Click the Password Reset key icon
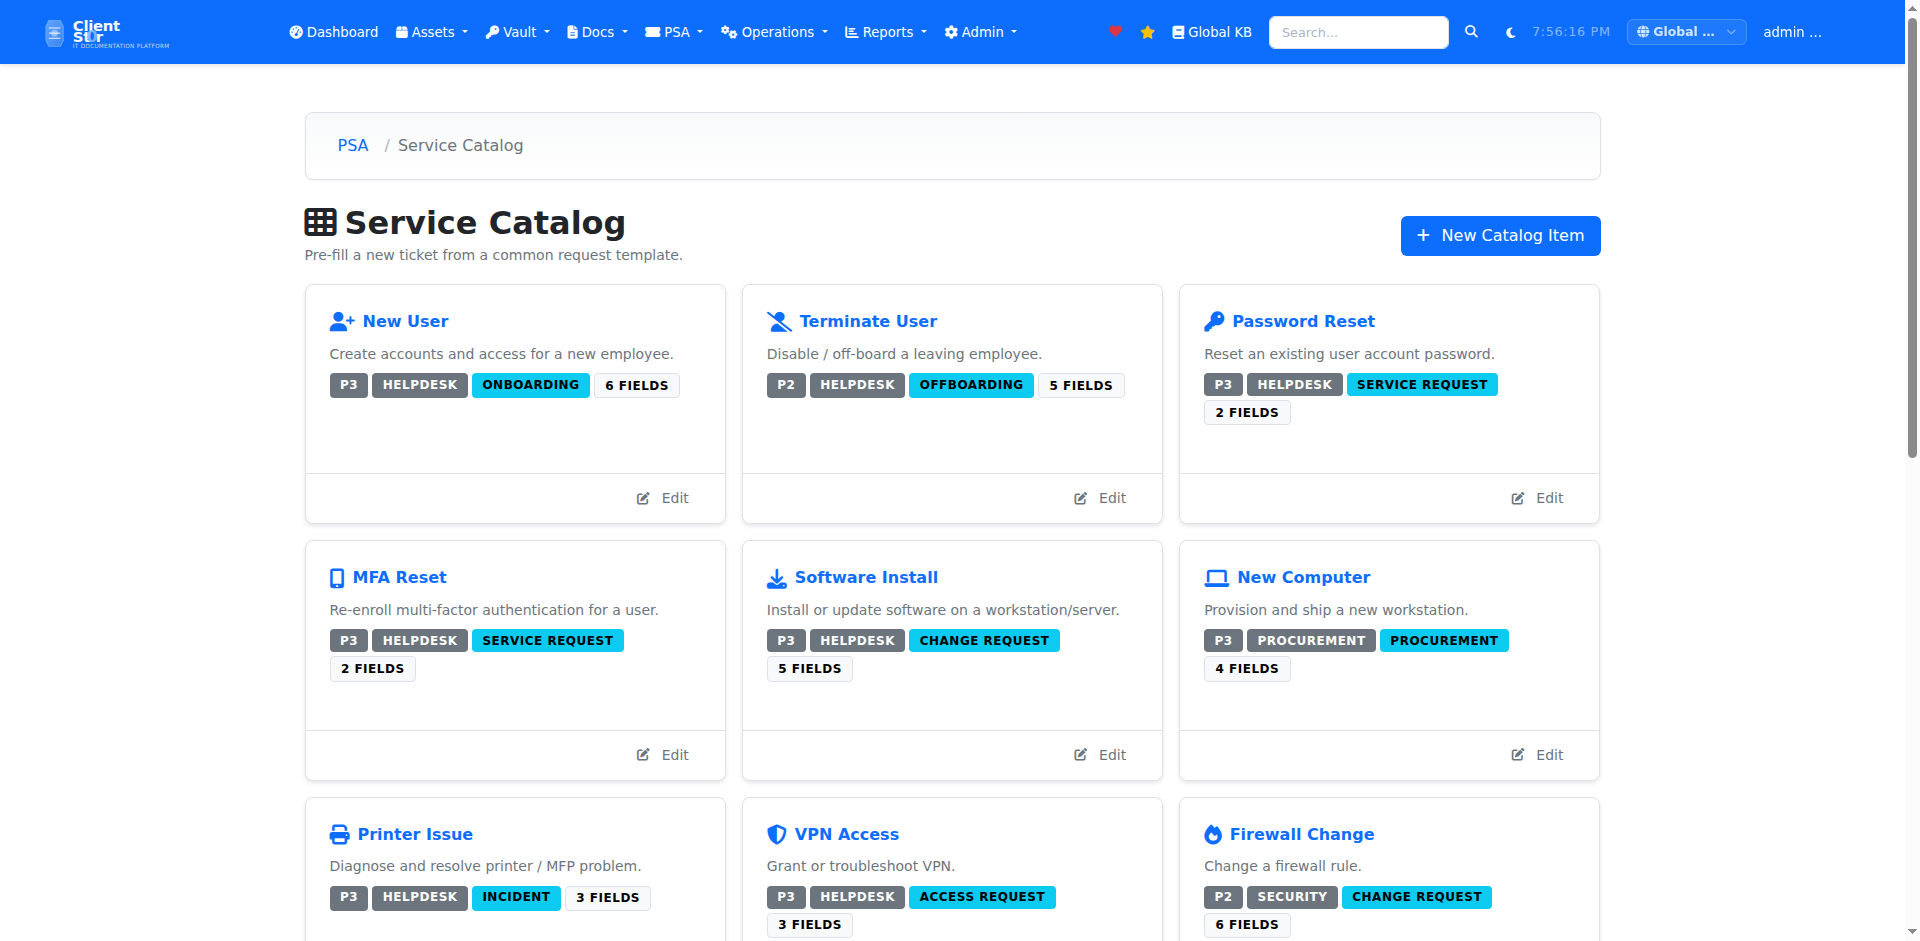1920x941 pixels. click(x=1214, y=321)
